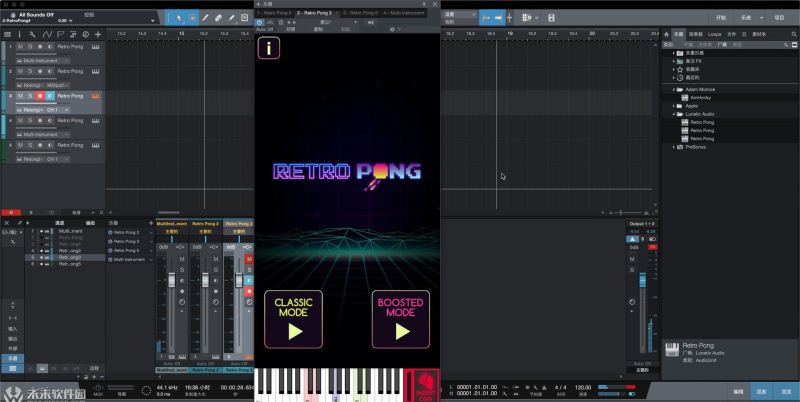Open instrument editor keyboard icon on track 1

[x=95, y=46]
